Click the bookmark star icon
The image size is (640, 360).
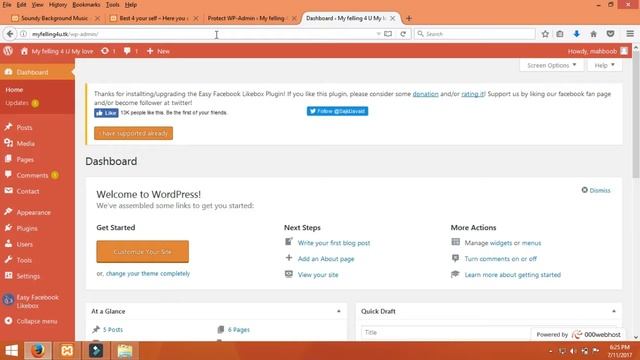click(x=545, y=34)
